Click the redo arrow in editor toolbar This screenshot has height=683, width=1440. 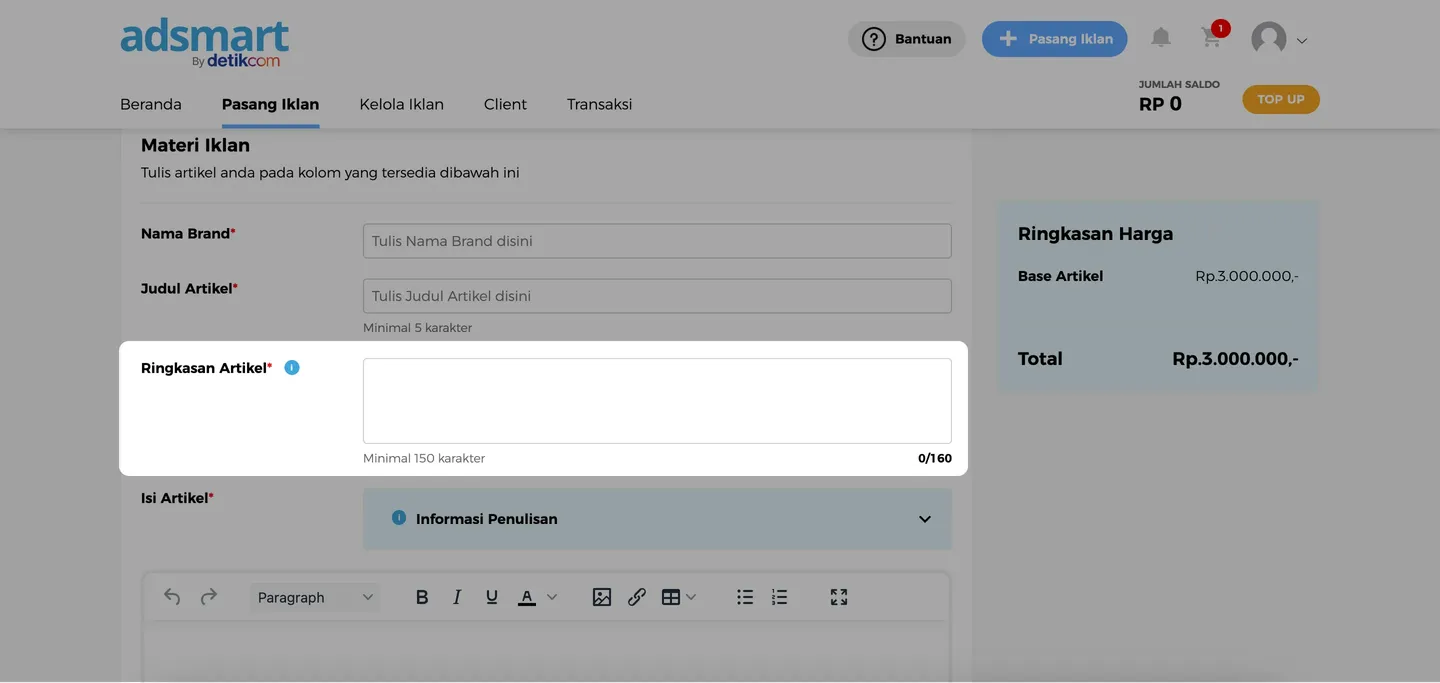[x=208, y=597]
